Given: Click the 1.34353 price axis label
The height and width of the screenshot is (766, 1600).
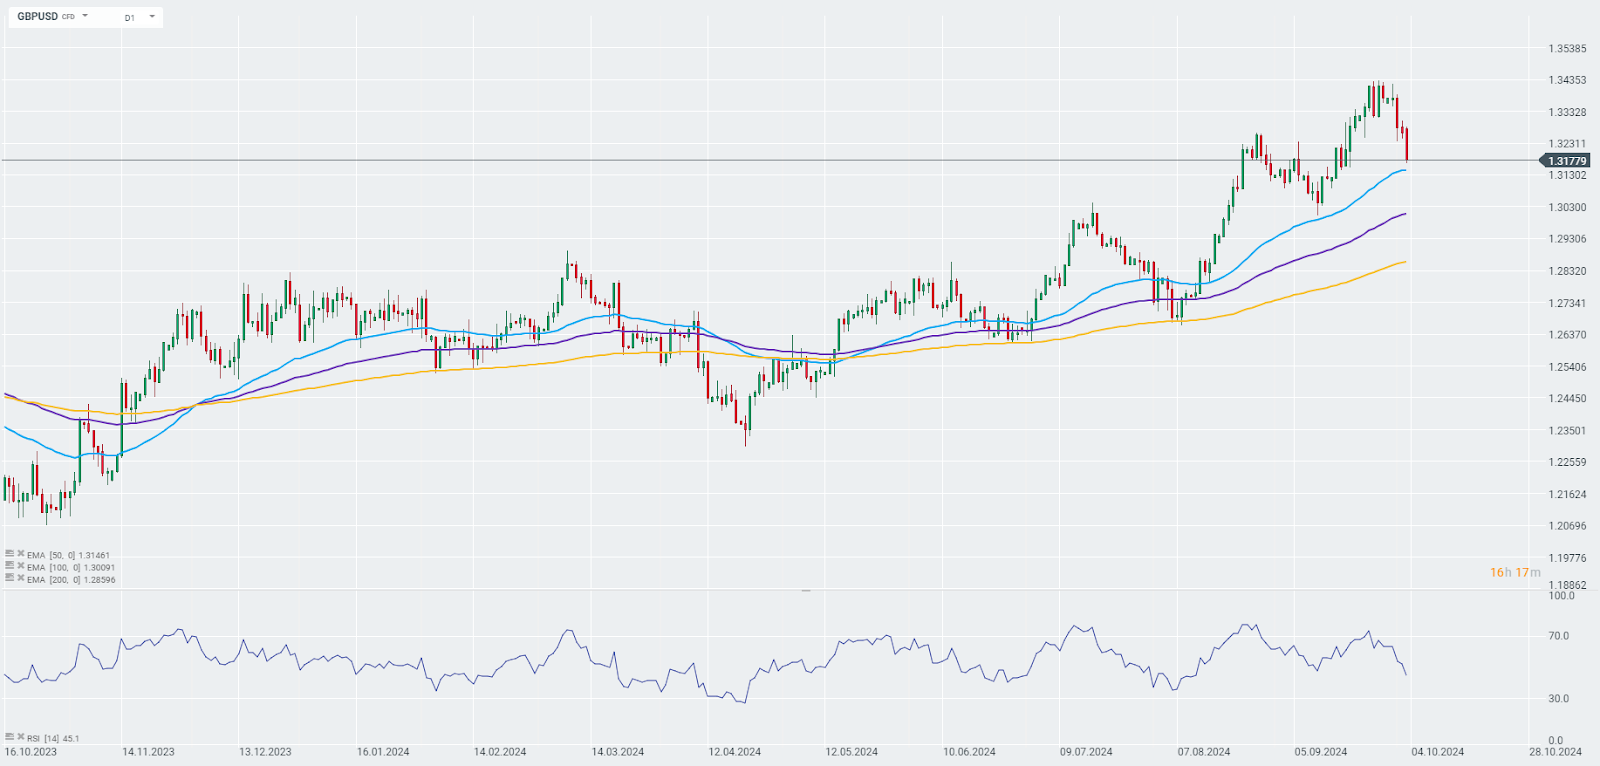Looking at the screenshot, I should (1567, 80).
